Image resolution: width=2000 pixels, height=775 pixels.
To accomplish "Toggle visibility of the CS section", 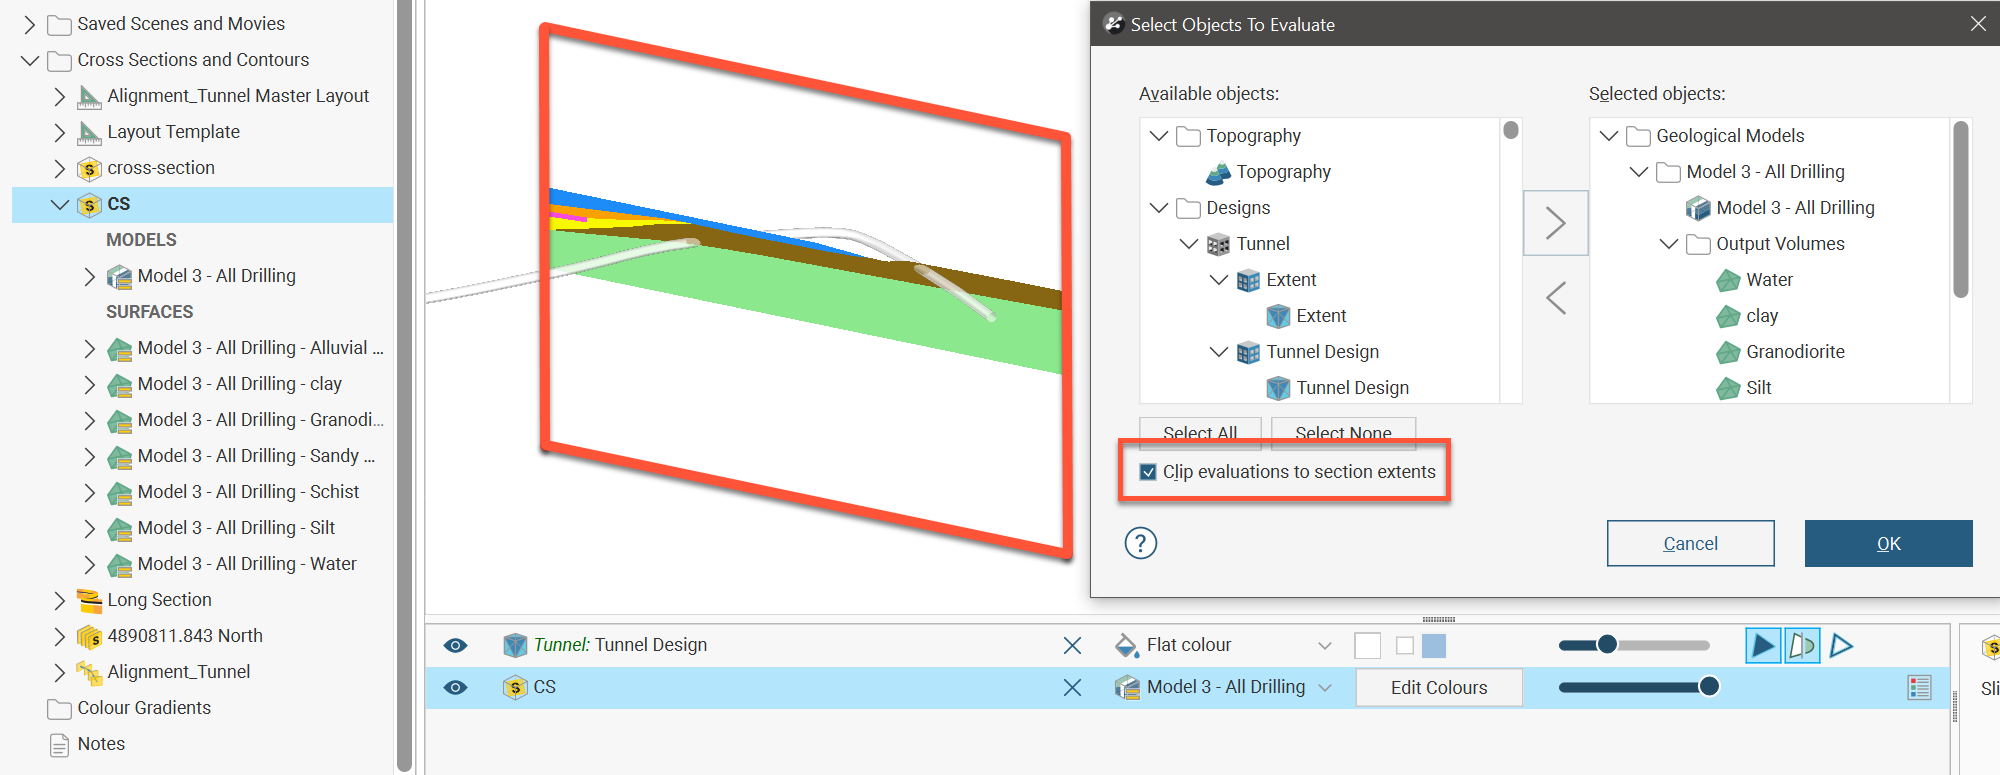I will click(455, 688).
